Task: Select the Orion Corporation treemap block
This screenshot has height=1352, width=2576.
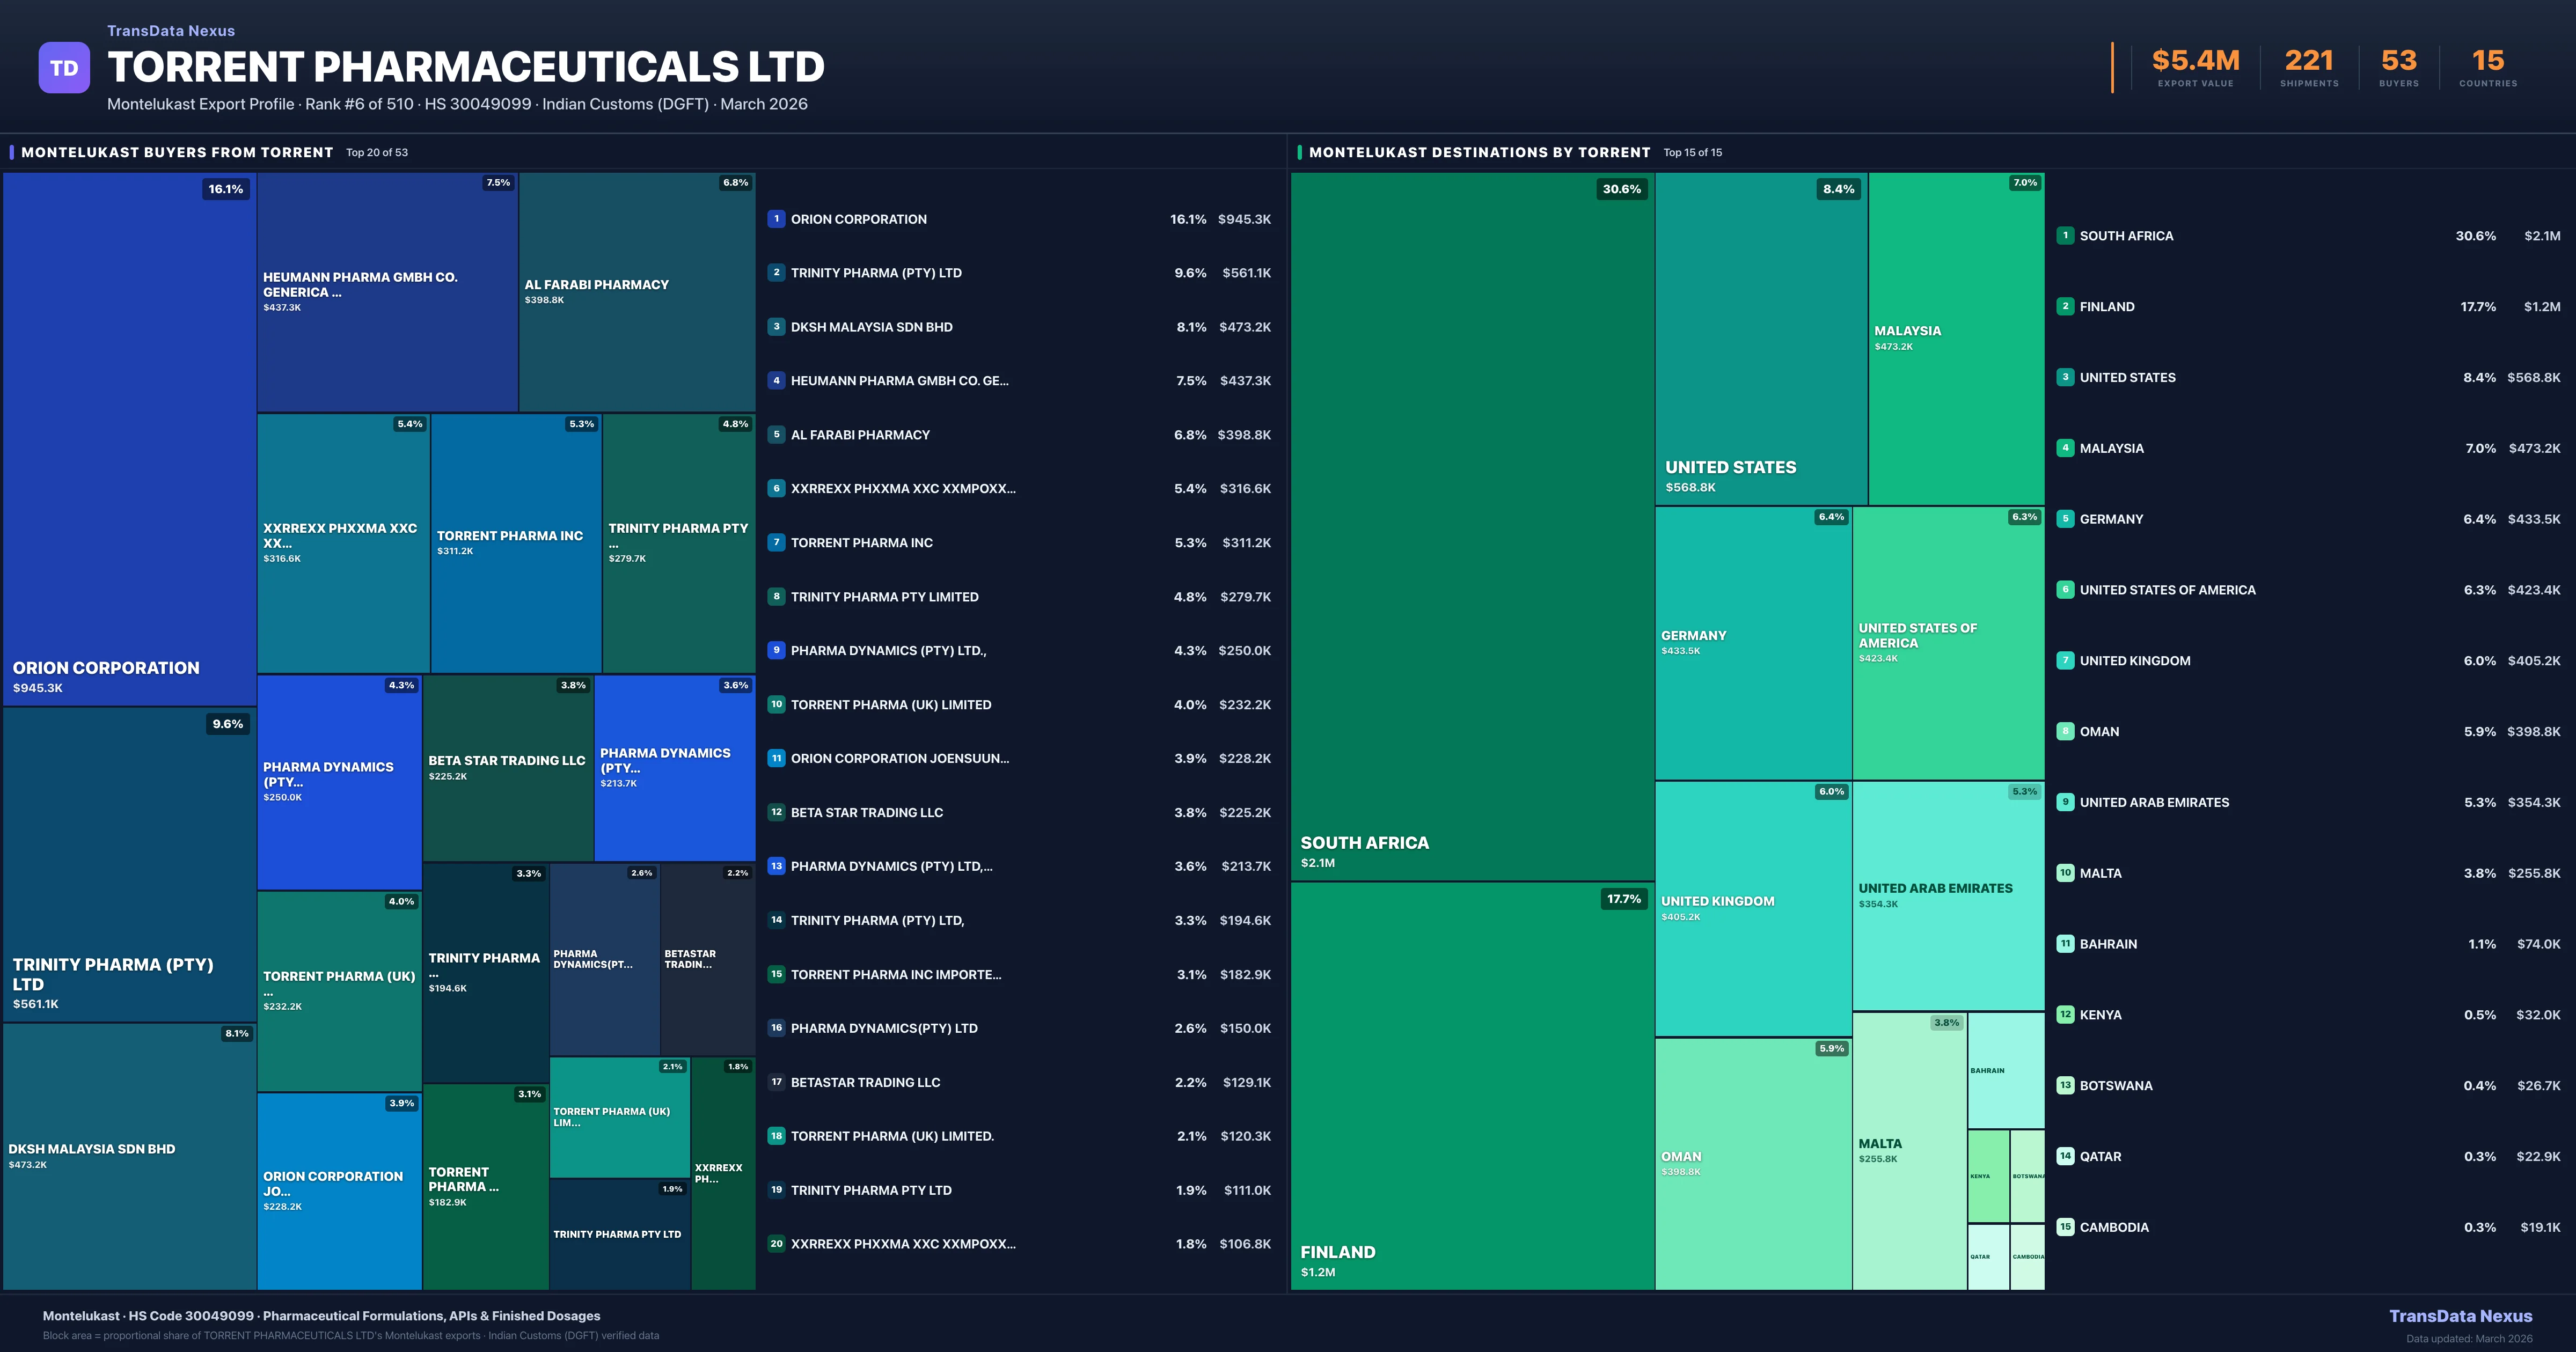Action: [129, 440]
